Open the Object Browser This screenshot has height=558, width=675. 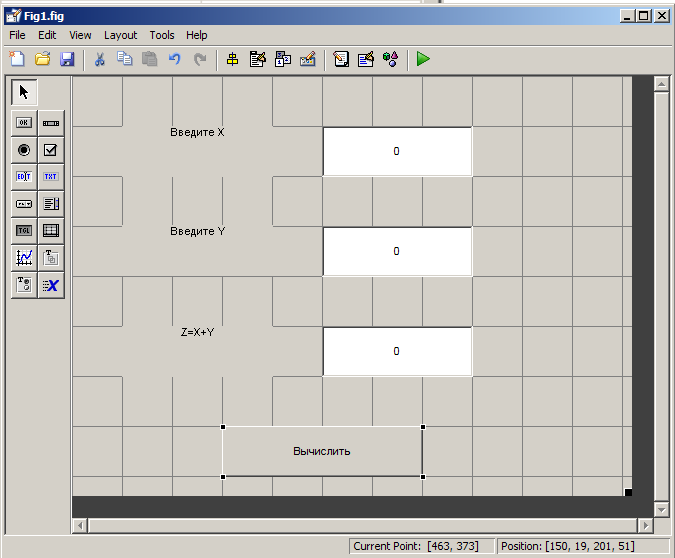tap(390, 59)
